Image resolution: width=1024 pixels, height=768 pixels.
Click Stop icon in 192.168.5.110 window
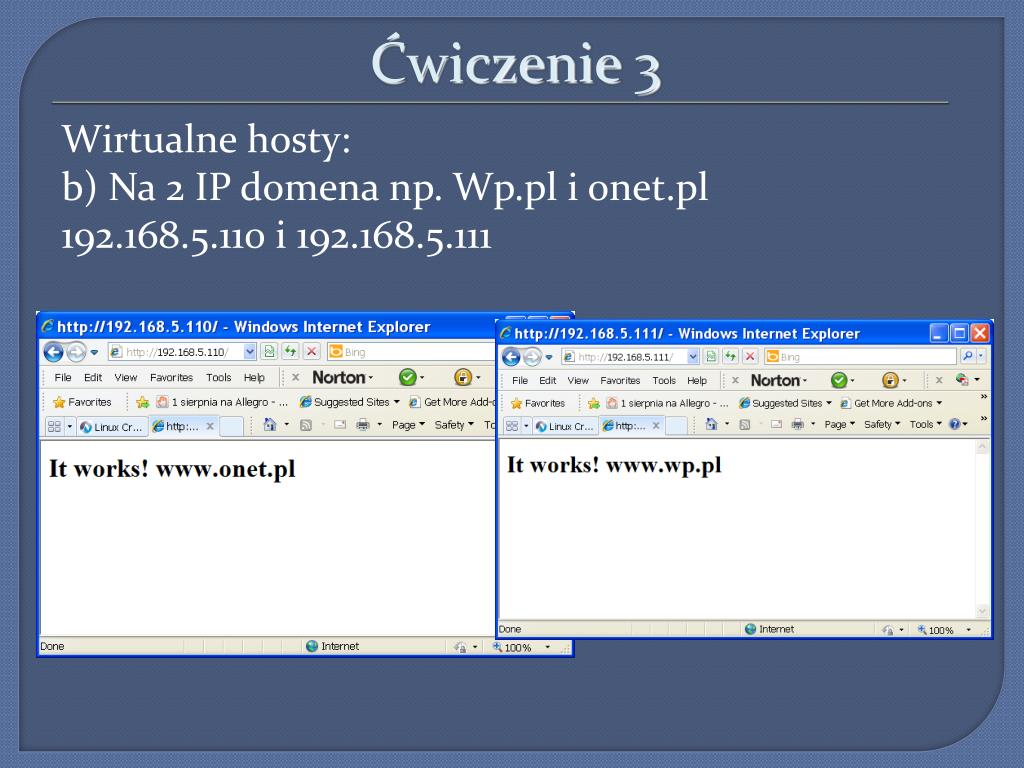pos(312,351)
